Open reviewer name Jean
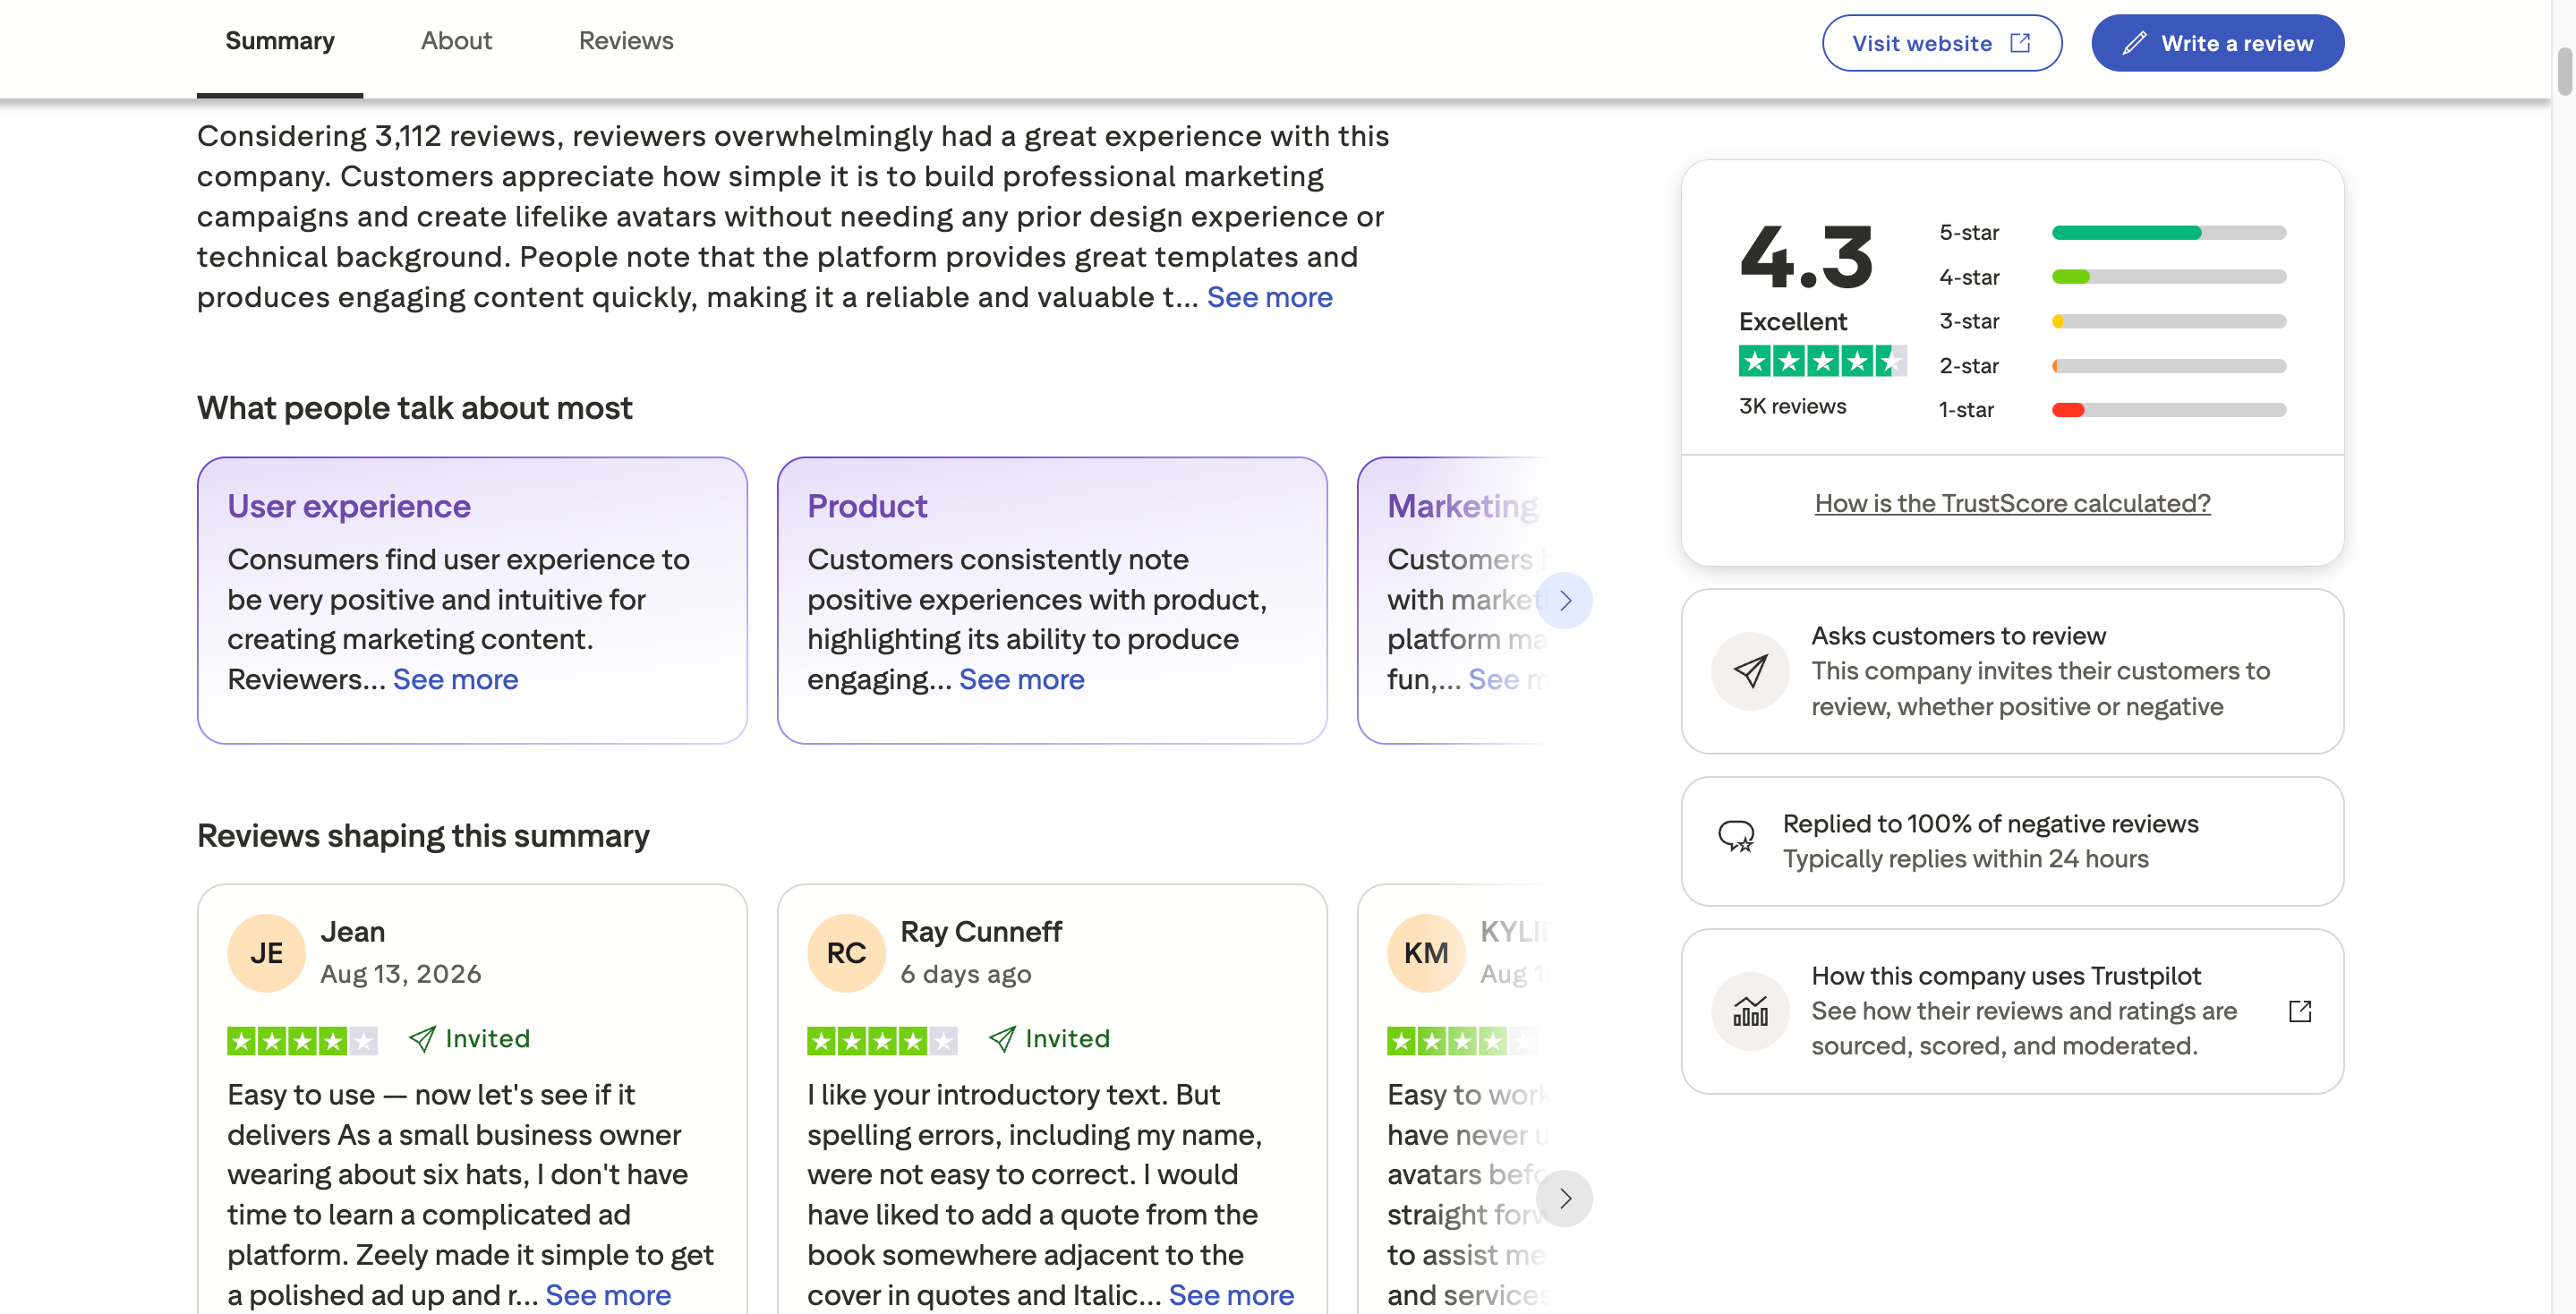The width and height of the screenshot is (2576, 1314). pyautogui.click(x=352, y=932)
